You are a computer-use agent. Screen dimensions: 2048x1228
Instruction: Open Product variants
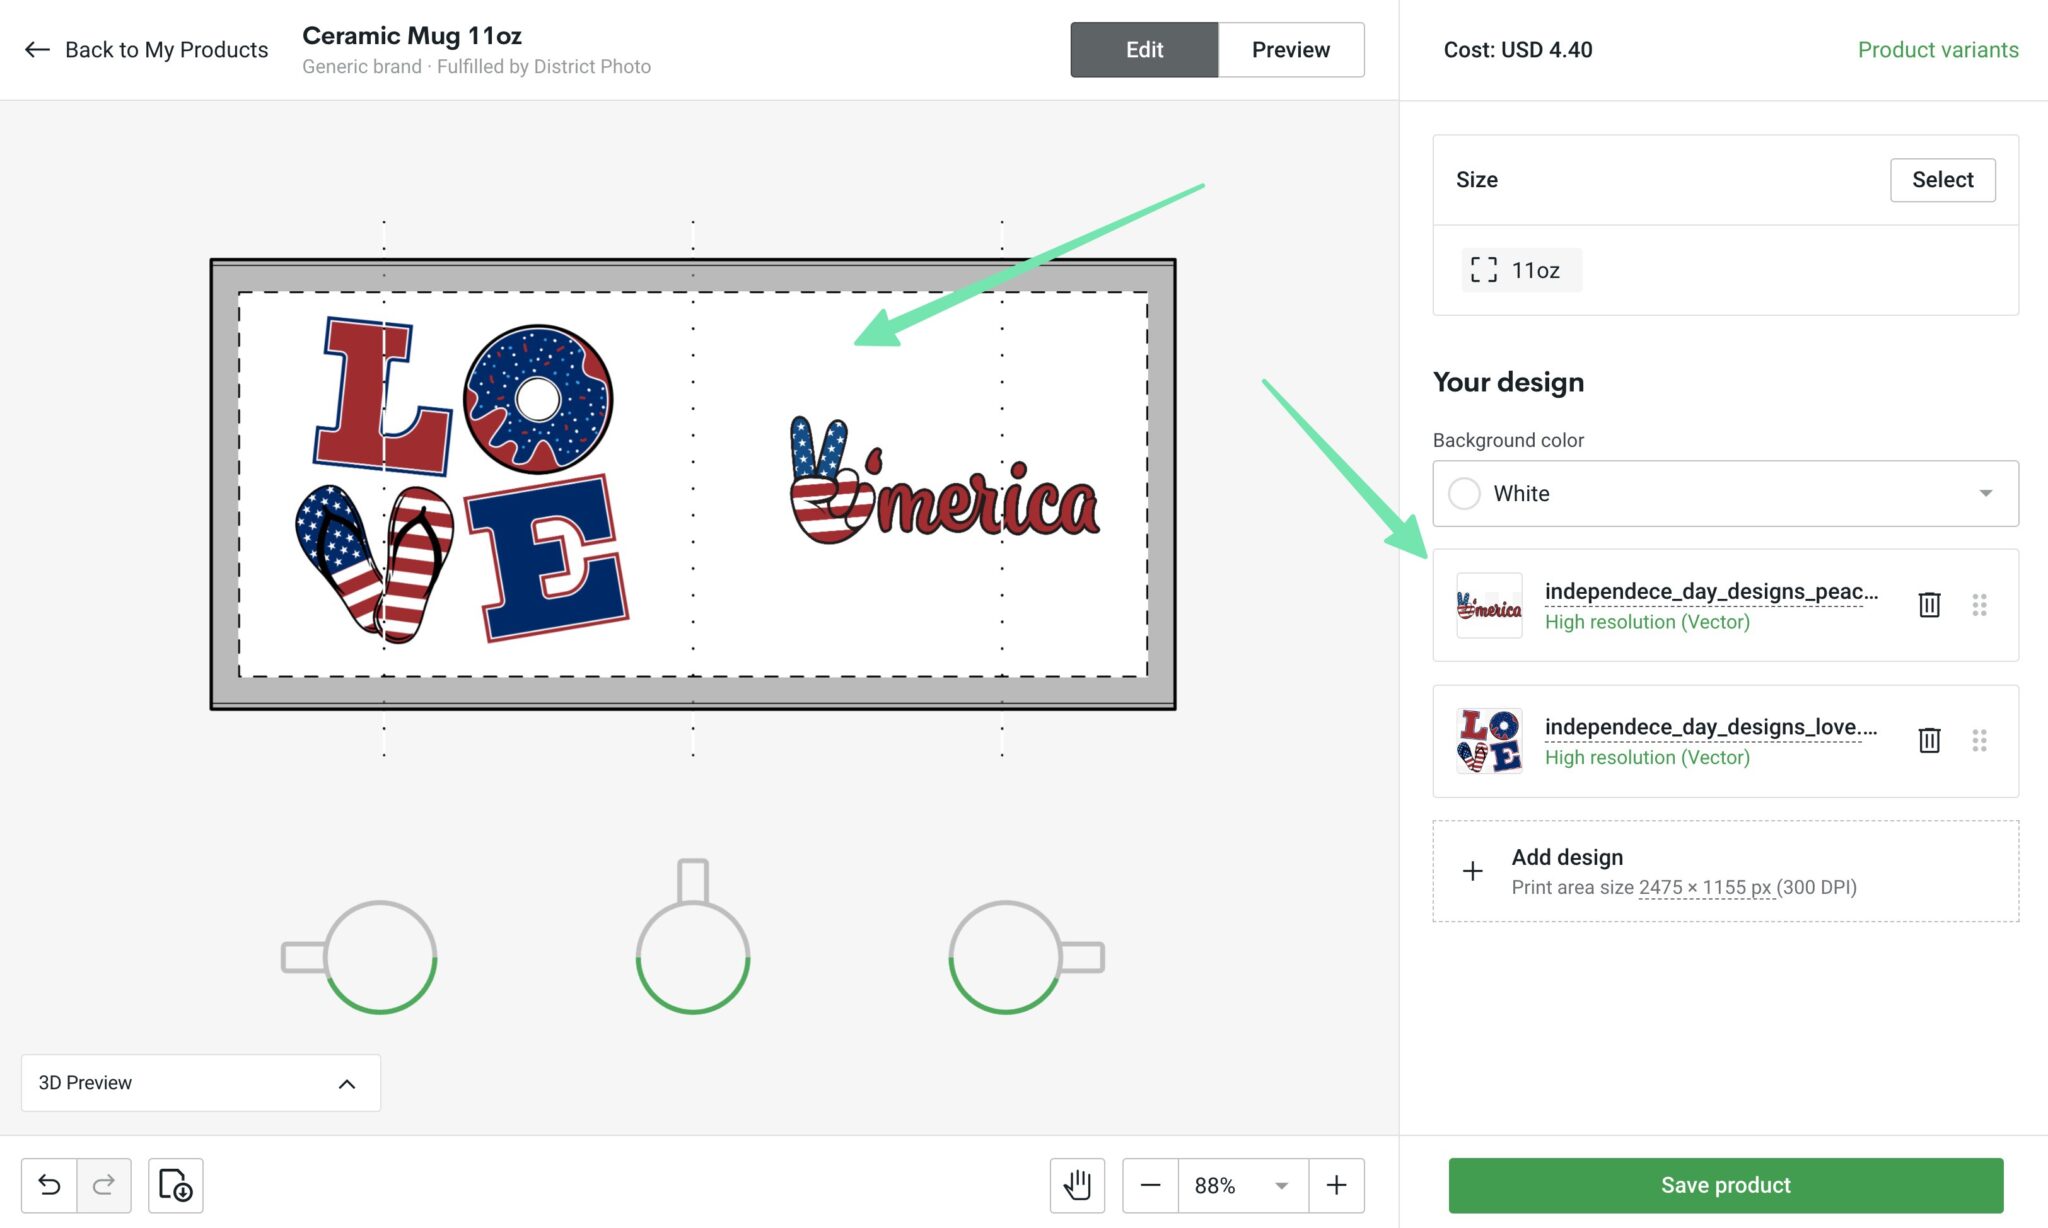click(x=1937, y=49)
